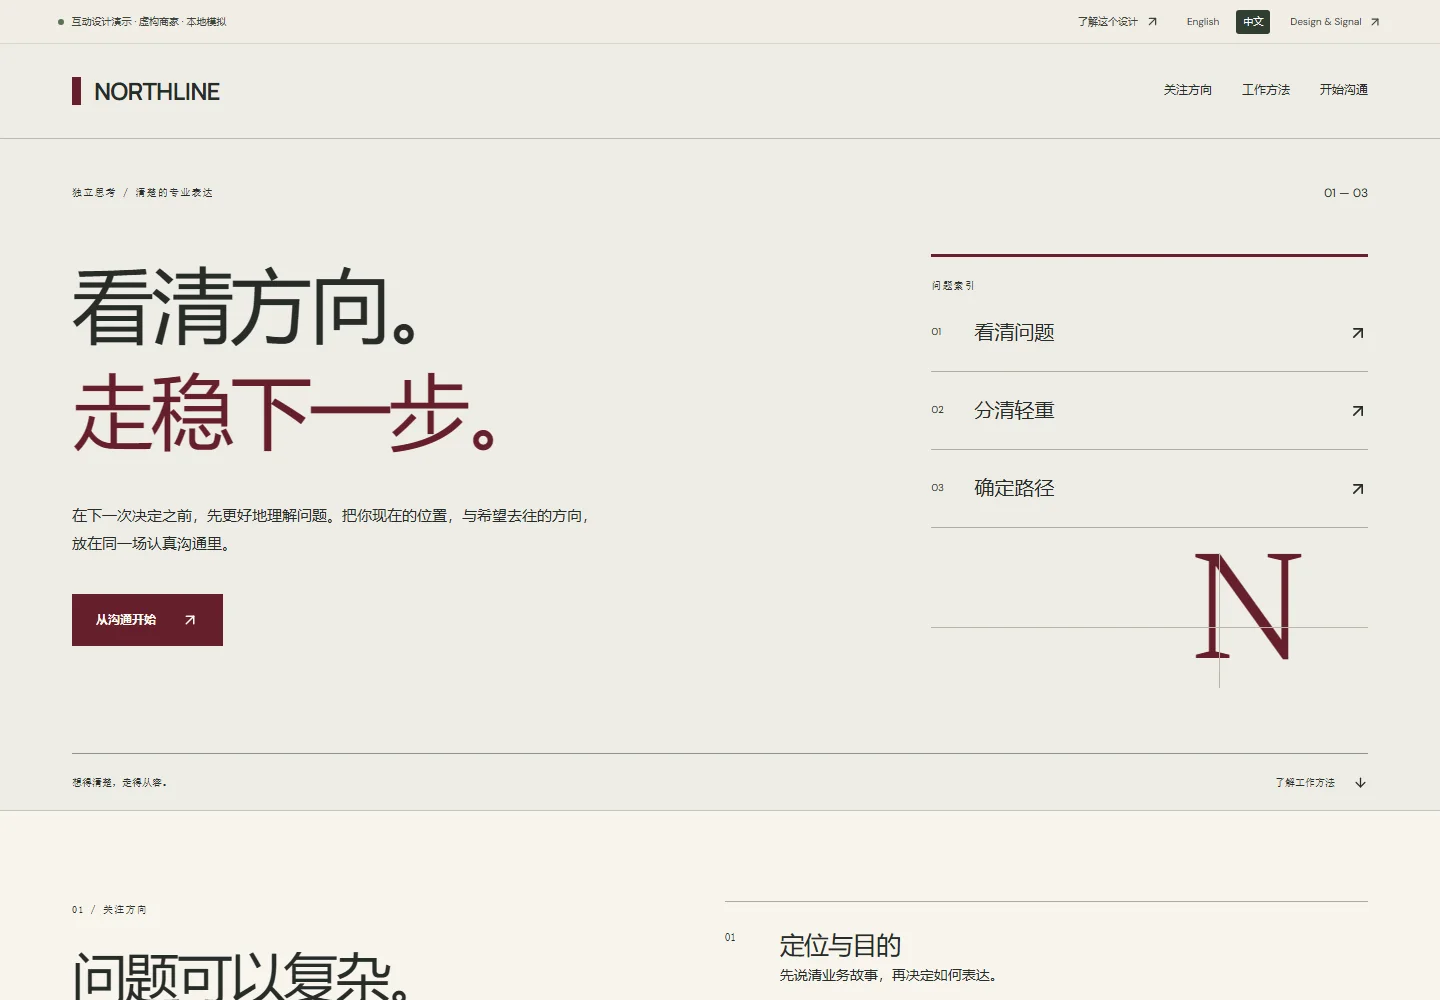This screenshot has width=1440, height=1000.
Task: Open the 关注方向 navigation item
Action: (1187, 90)
